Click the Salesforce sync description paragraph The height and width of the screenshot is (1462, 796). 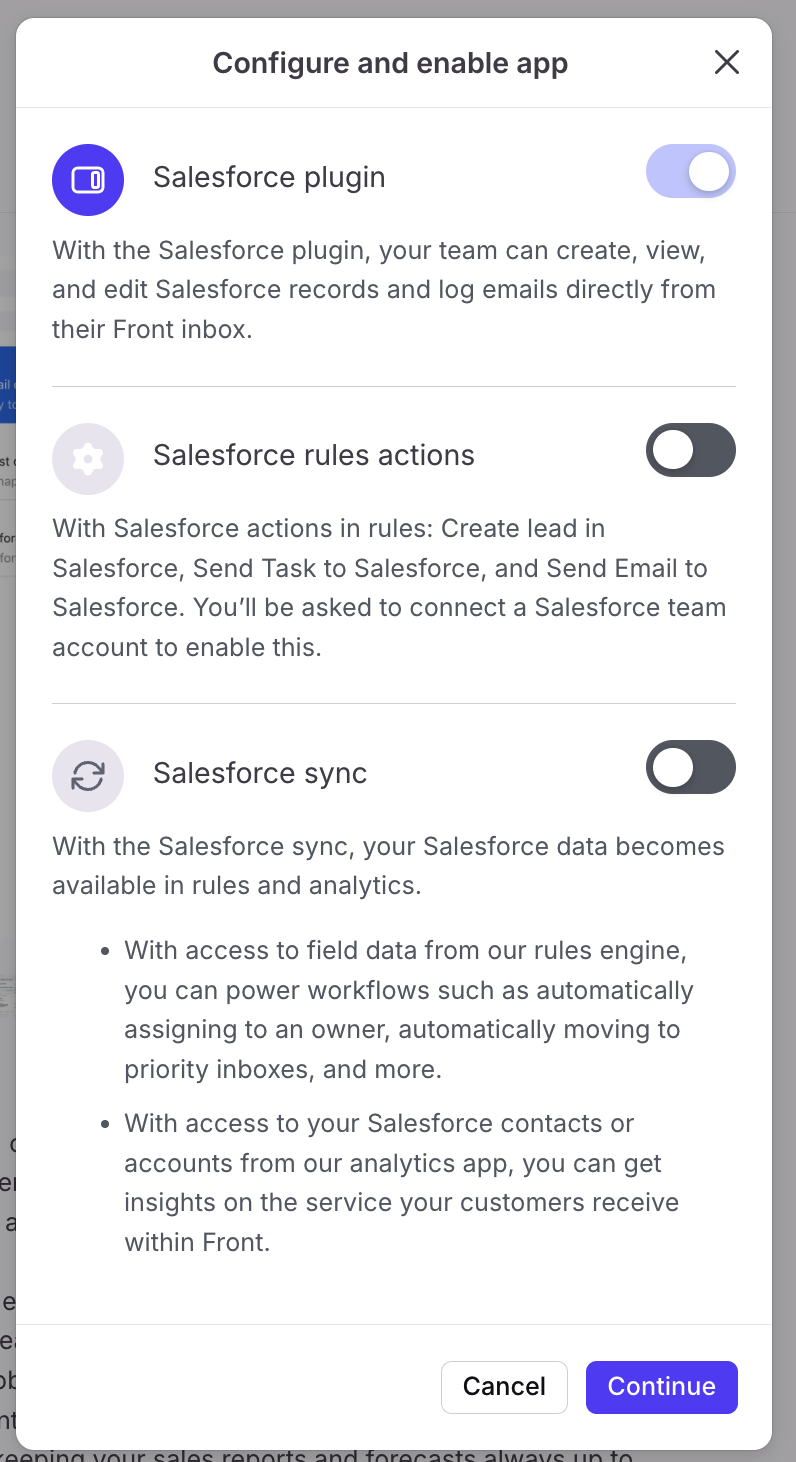(388, 866)
